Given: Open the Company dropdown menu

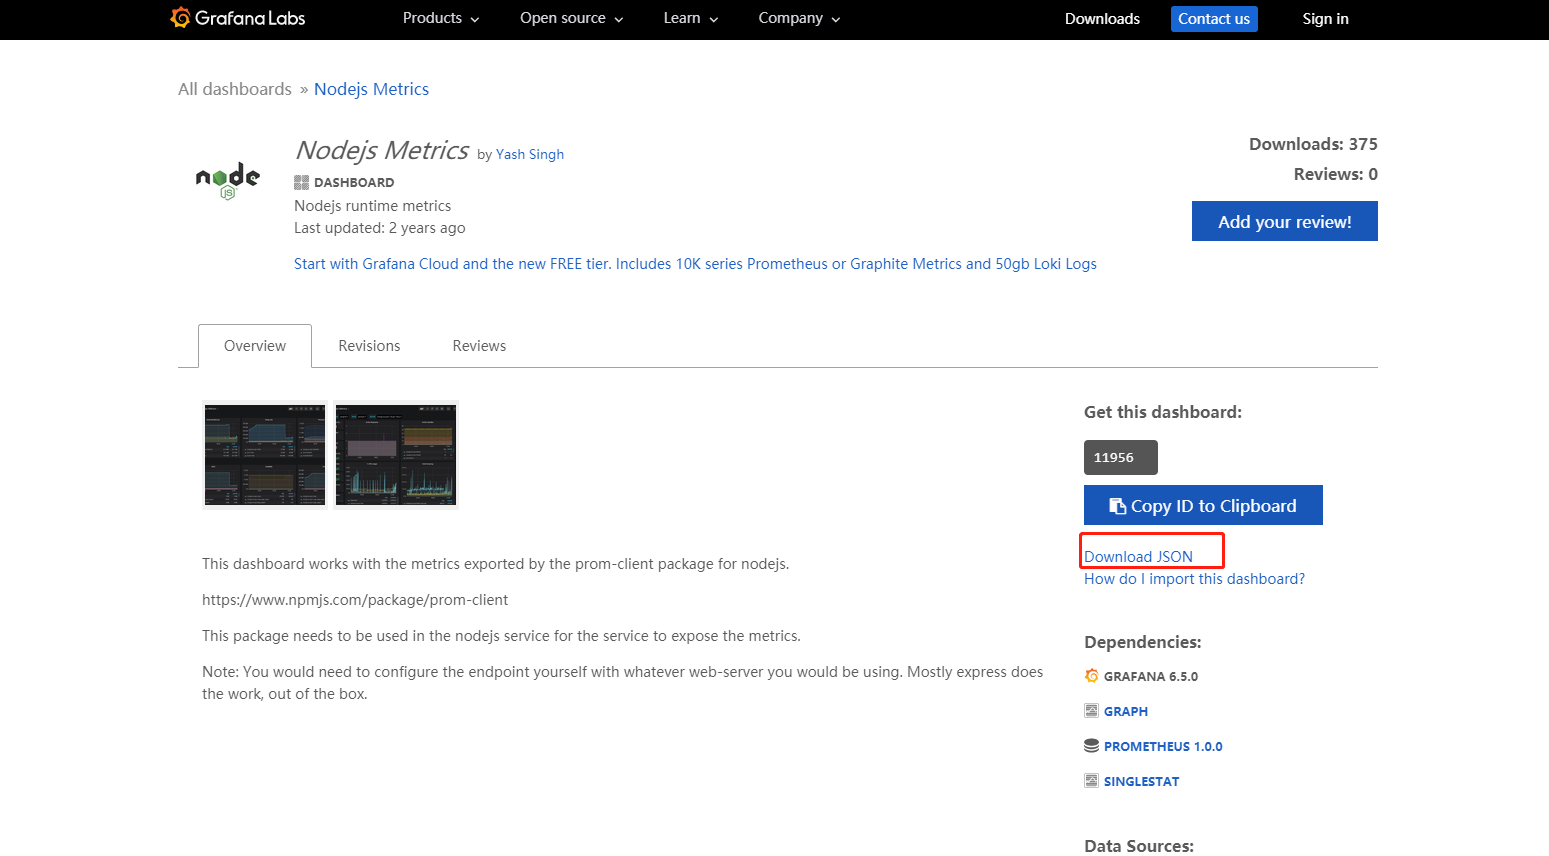Looking at the screenshot, I should [x=799, y=18].
